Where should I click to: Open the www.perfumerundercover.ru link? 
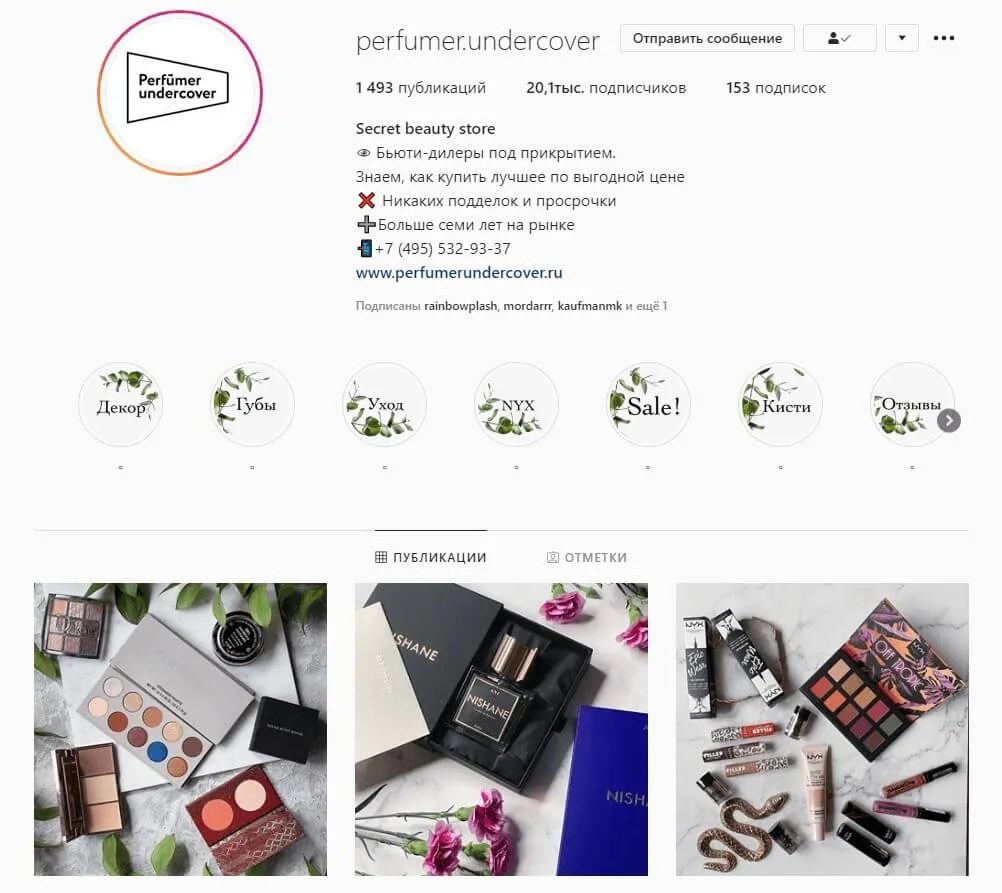459,273
